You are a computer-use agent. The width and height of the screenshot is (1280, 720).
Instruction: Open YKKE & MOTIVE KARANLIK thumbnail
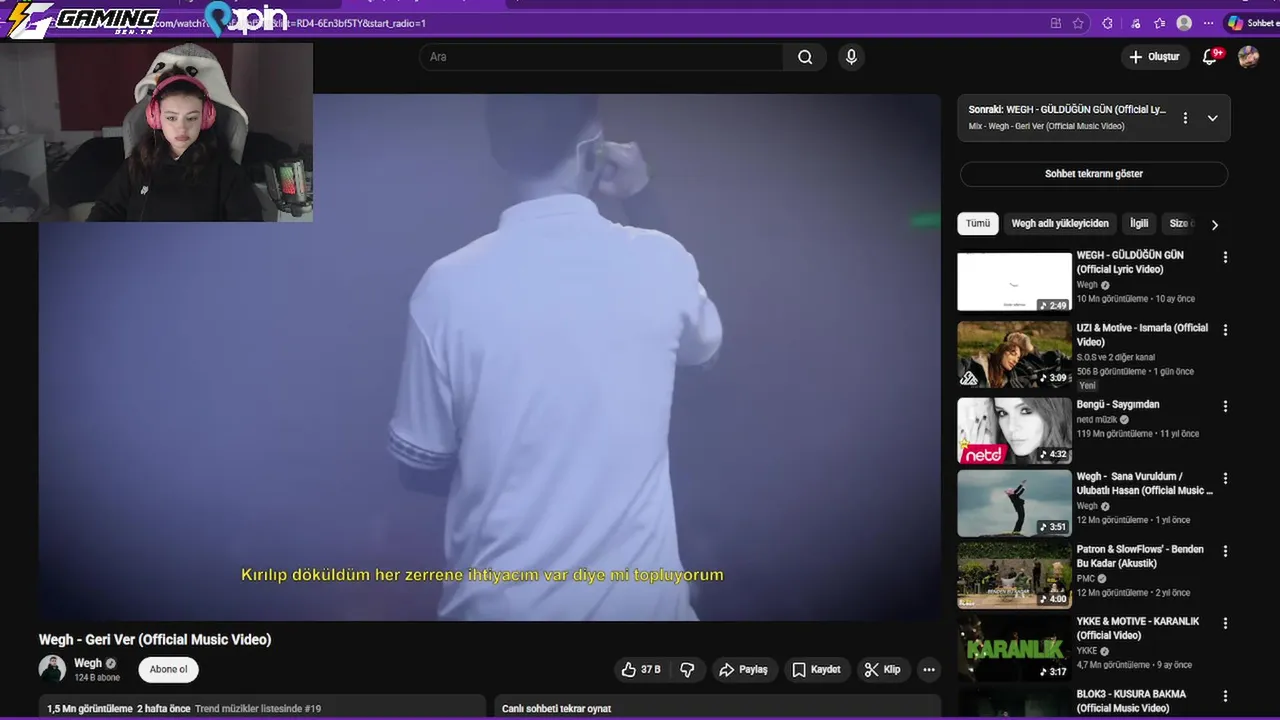tap(1014, 647)
